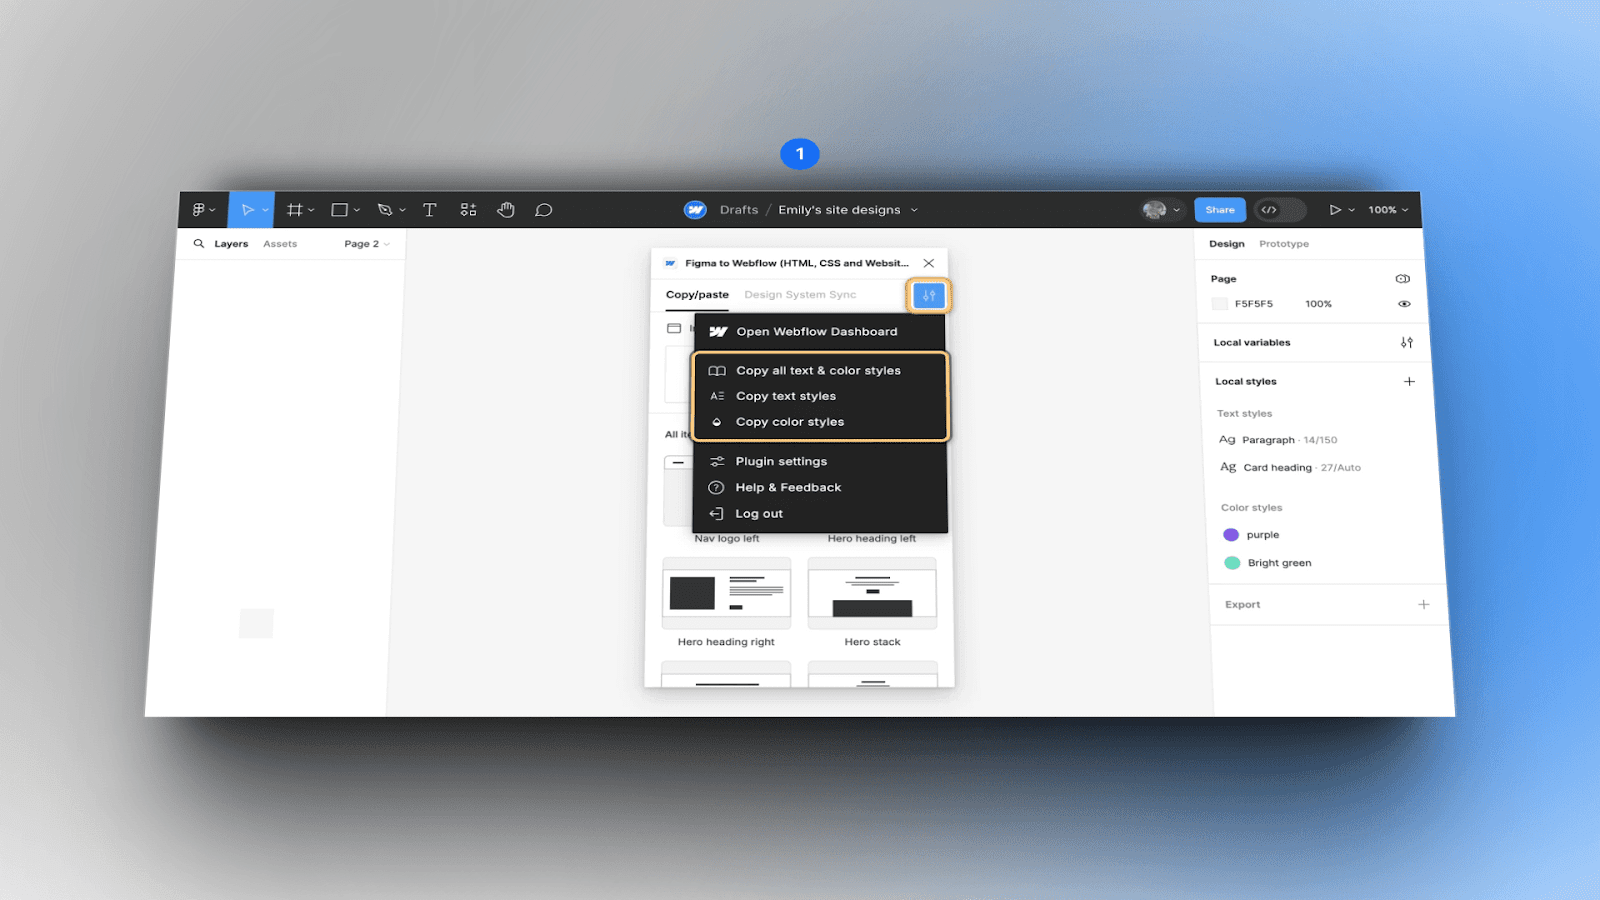Click the Drafts breadcrumb link
This screenshot has width=1600, height=900.
coord(739,210)
